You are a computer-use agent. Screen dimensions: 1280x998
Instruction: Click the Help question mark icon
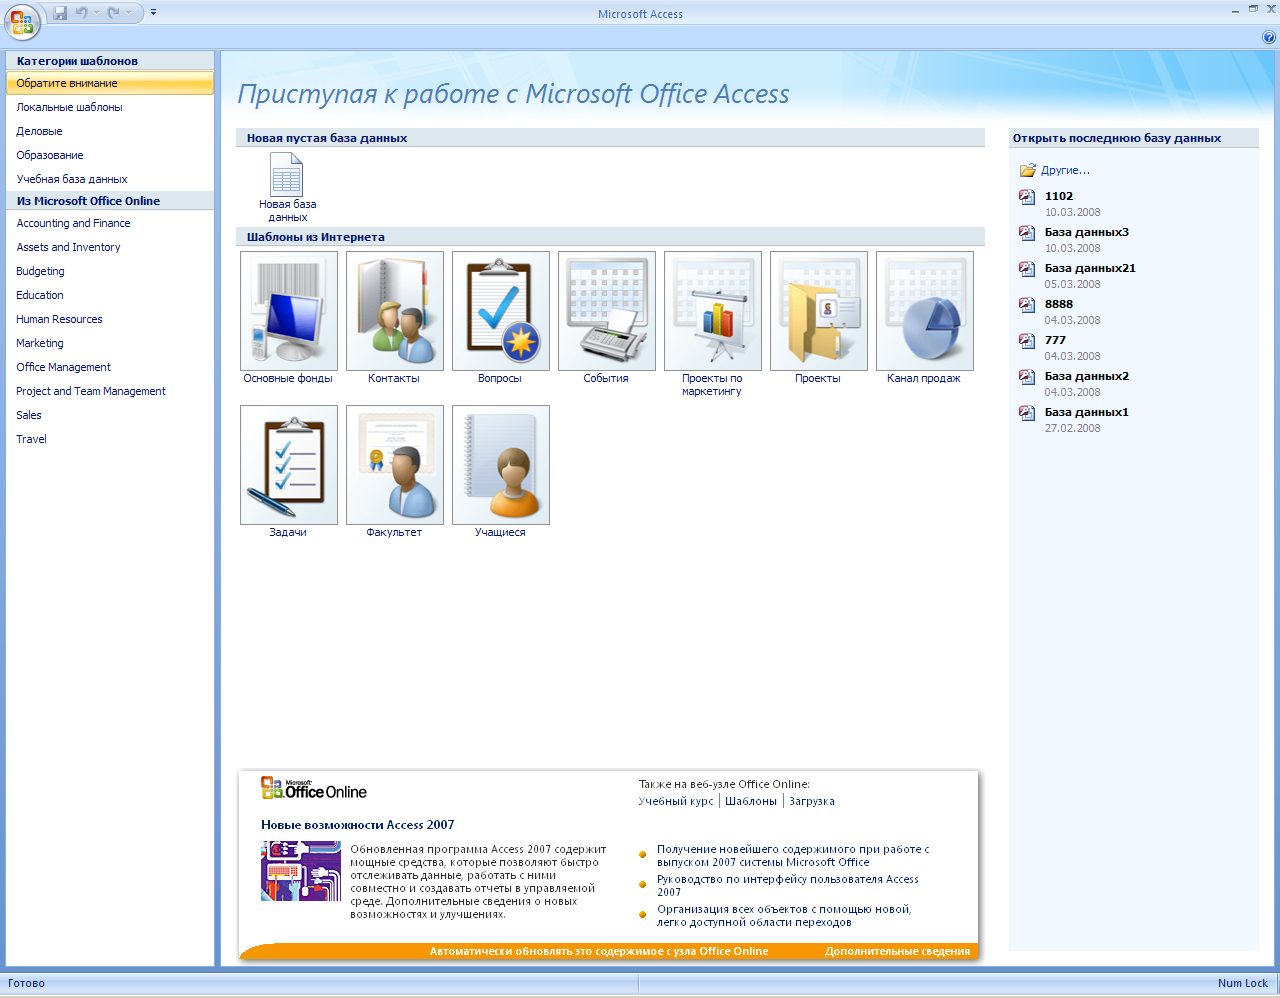point(1269,37)
